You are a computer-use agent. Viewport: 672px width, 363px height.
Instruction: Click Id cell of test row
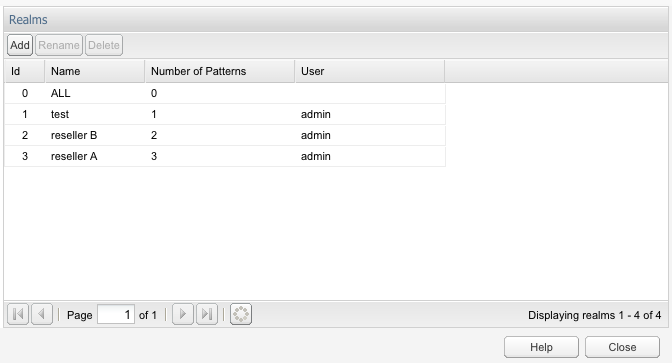pyautogui.click(x=25, y=114)
